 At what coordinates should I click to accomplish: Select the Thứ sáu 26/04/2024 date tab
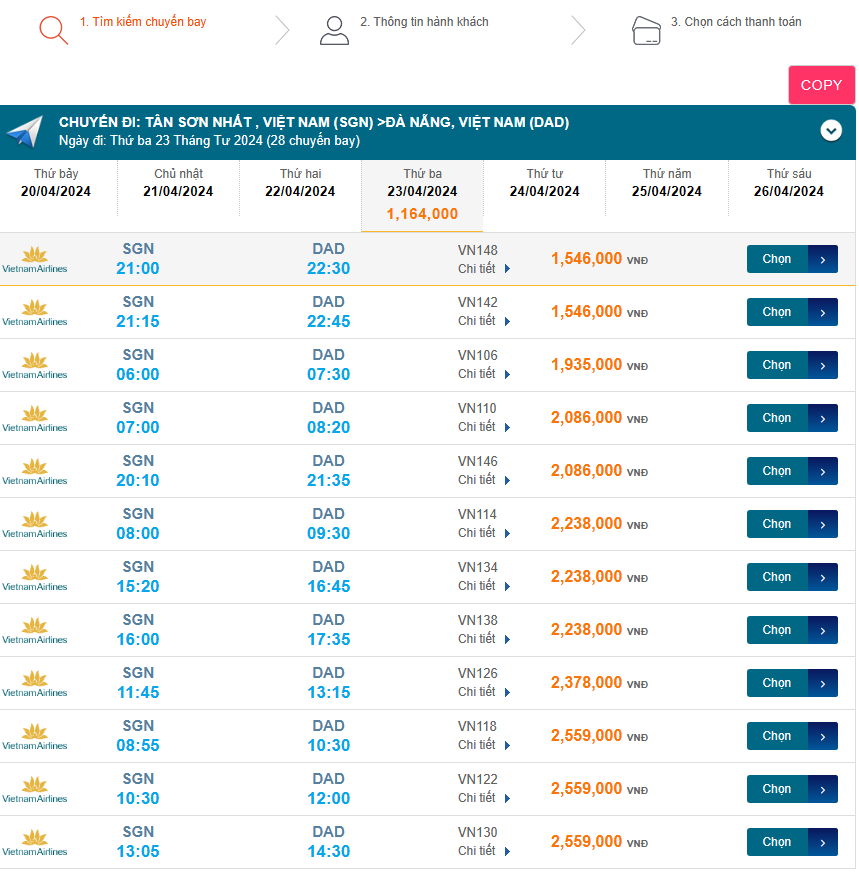pyautogui.click(x=790, y=183)
